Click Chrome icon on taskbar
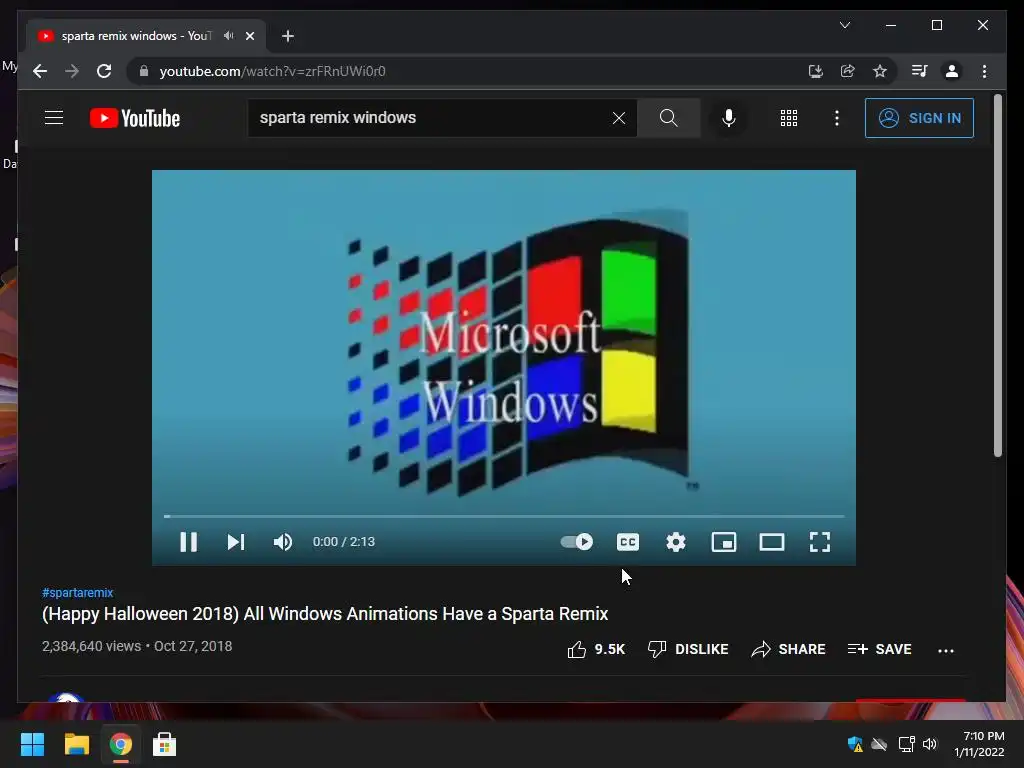Screen dimensions: 1024x768 121,744
